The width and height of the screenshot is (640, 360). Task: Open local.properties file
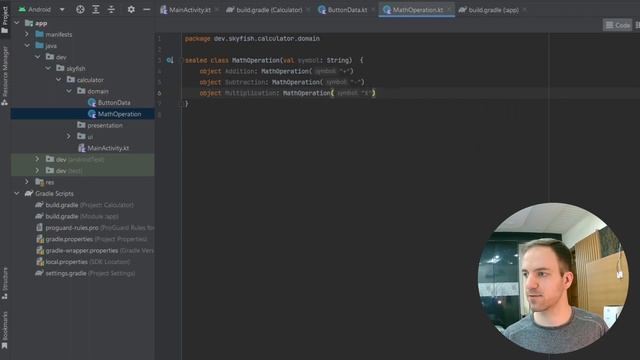87,262
